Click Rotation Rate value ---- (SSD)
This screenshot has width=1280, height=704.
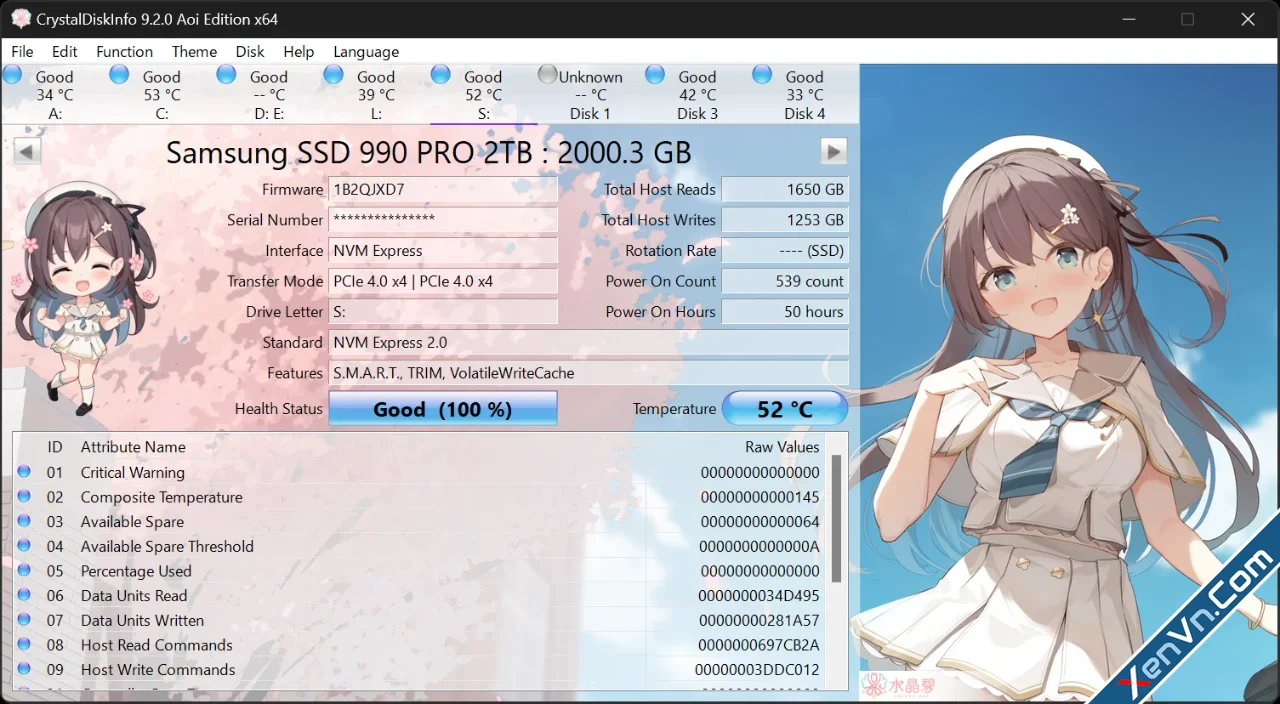(x=785, y=250)
